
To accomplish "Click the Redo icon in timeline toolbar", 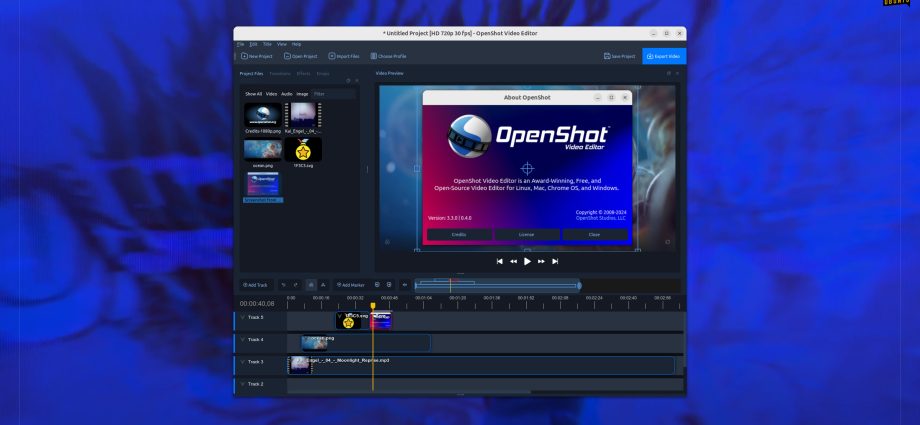I will tap(295, 285).
